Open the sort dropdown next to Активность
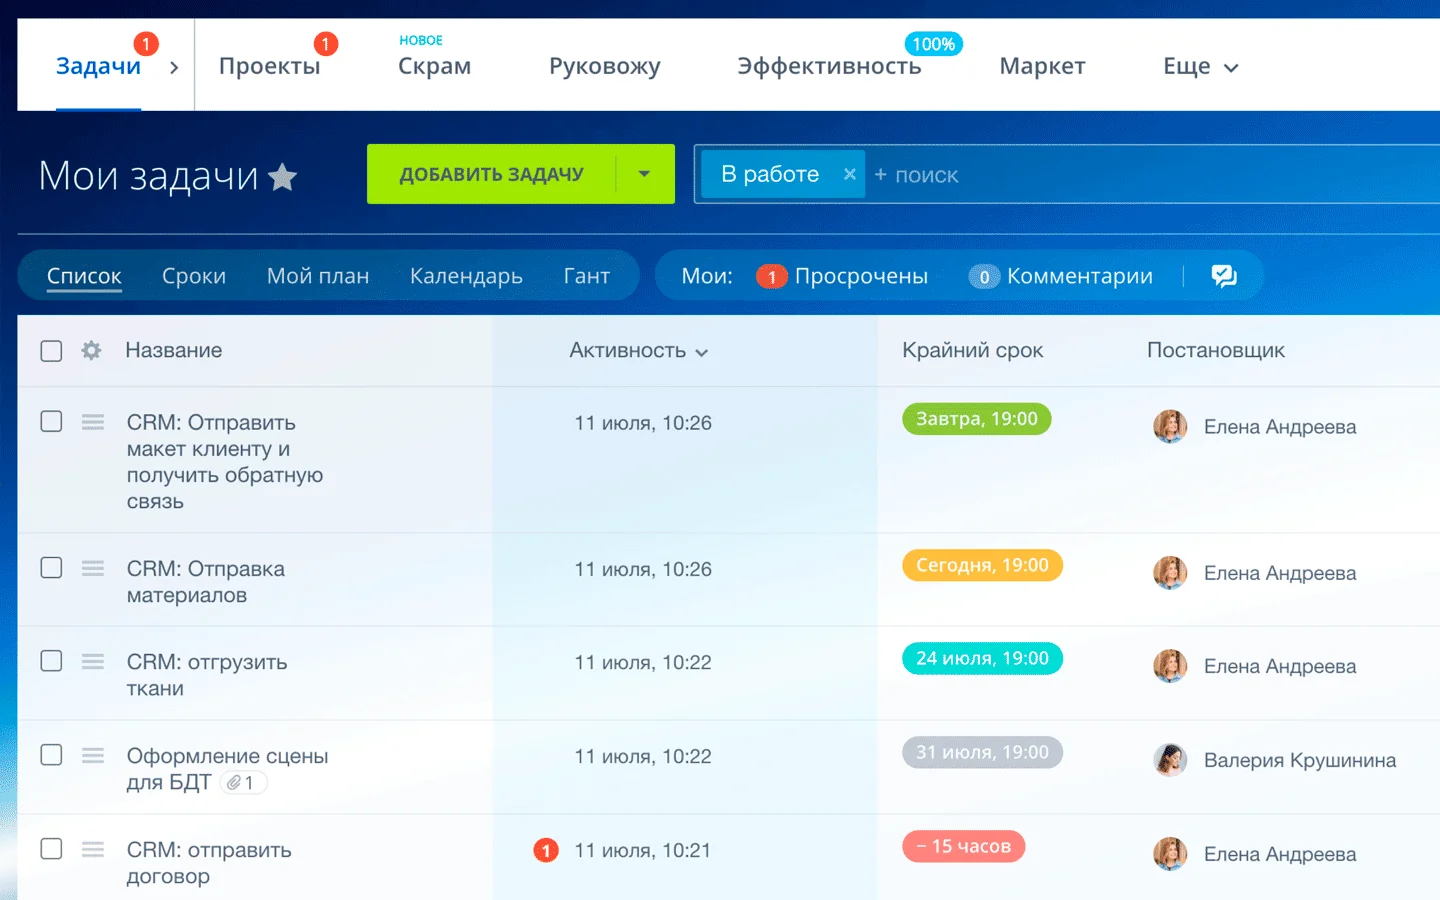The image size is (1440, 900). (x=703, y=352)
